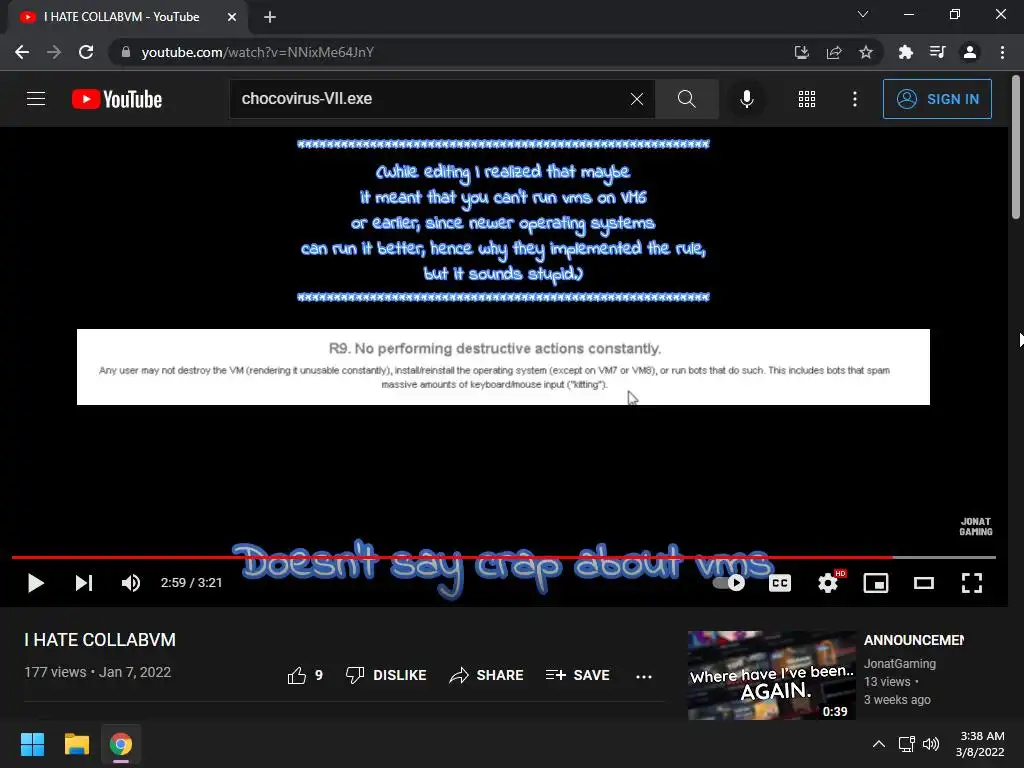1024x768 pixels.
Task: Skip to the next video
Action: [84, 583]
